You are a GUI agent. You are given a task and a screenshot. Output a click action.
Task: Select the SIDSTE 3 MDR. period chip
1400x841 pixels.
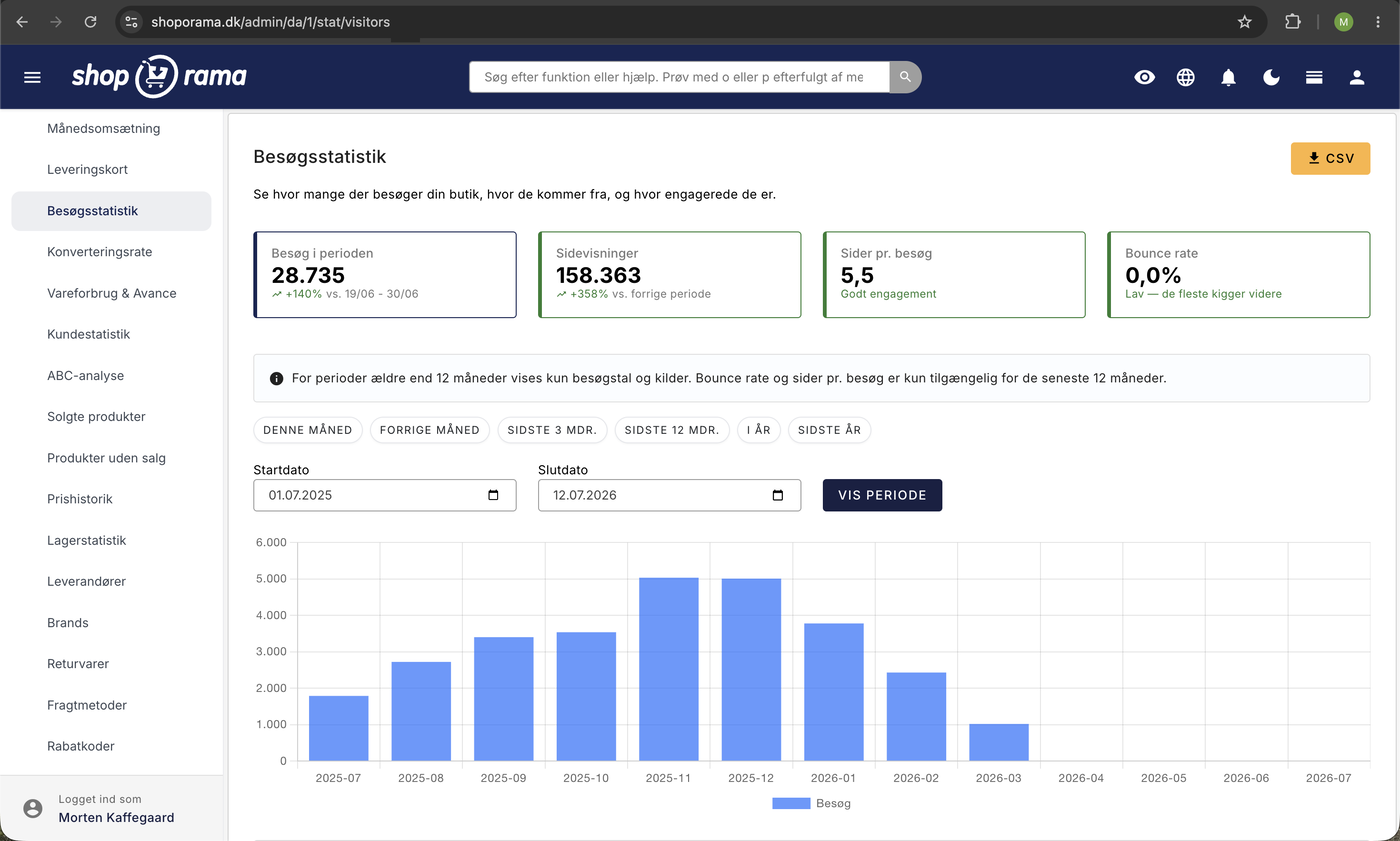552,430
